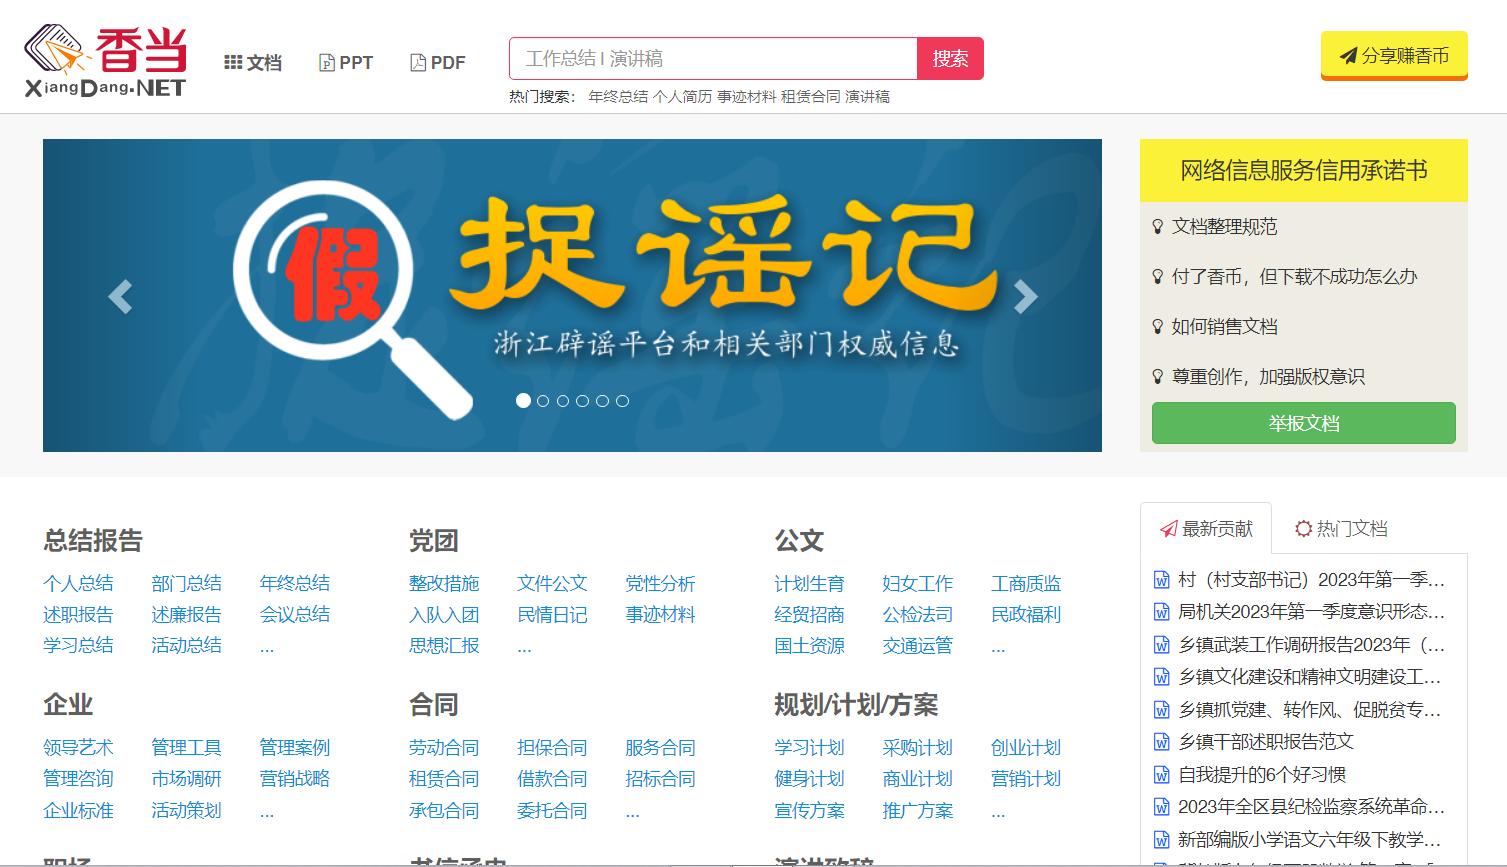
Task: Click the lightbulb beside 尊重创作，加强版权意识
Action: tap(1158, 377)
